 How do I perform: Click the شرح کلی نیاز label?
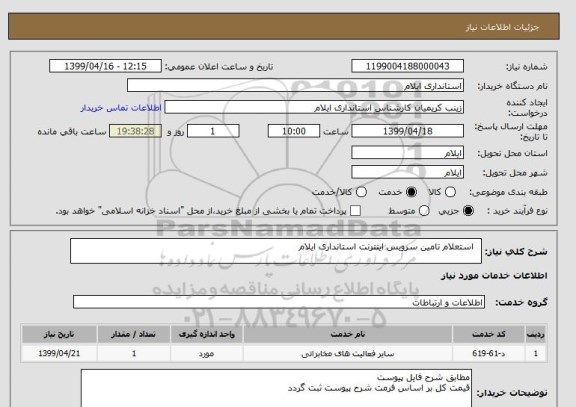516,252
